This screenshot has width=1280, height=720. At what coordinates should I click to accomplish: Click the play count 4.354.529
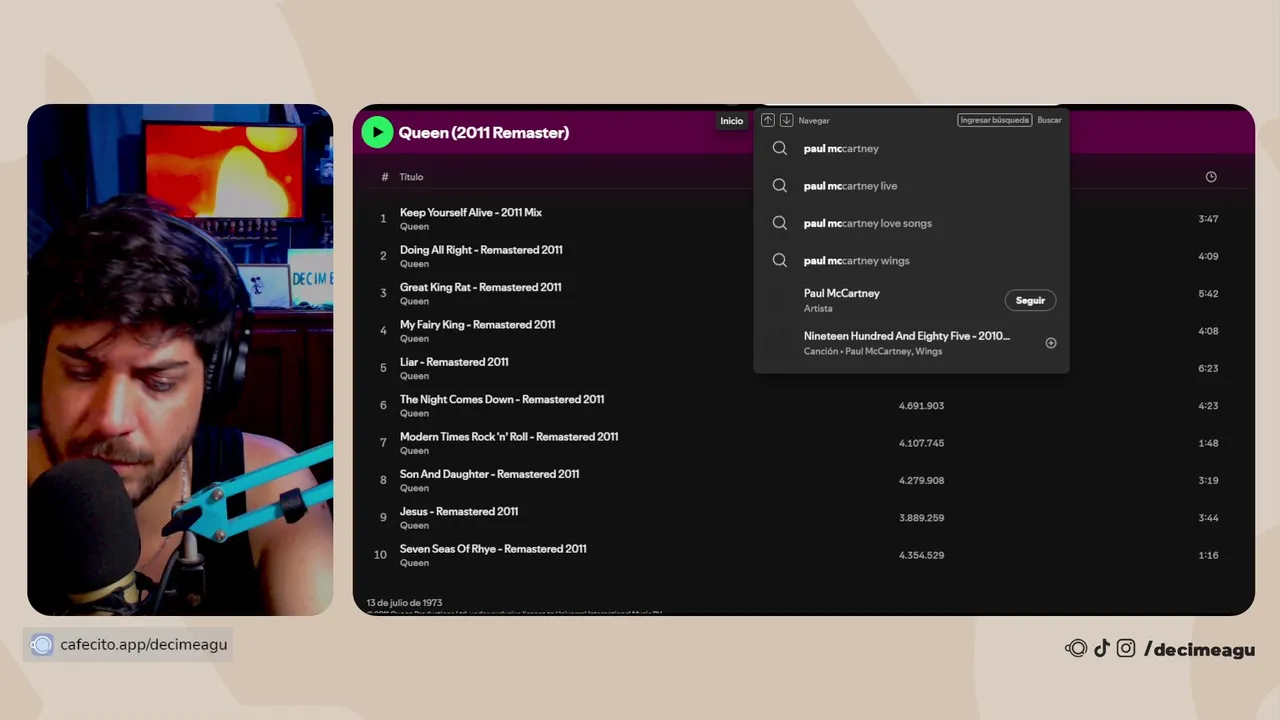pyautogui.click(x=921, y=555)
